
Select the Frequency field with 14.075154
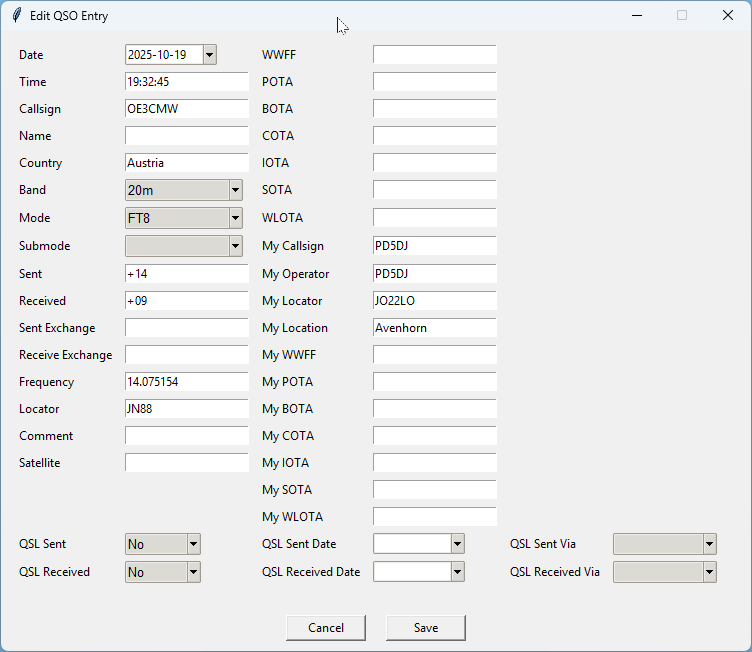point(186,382)
